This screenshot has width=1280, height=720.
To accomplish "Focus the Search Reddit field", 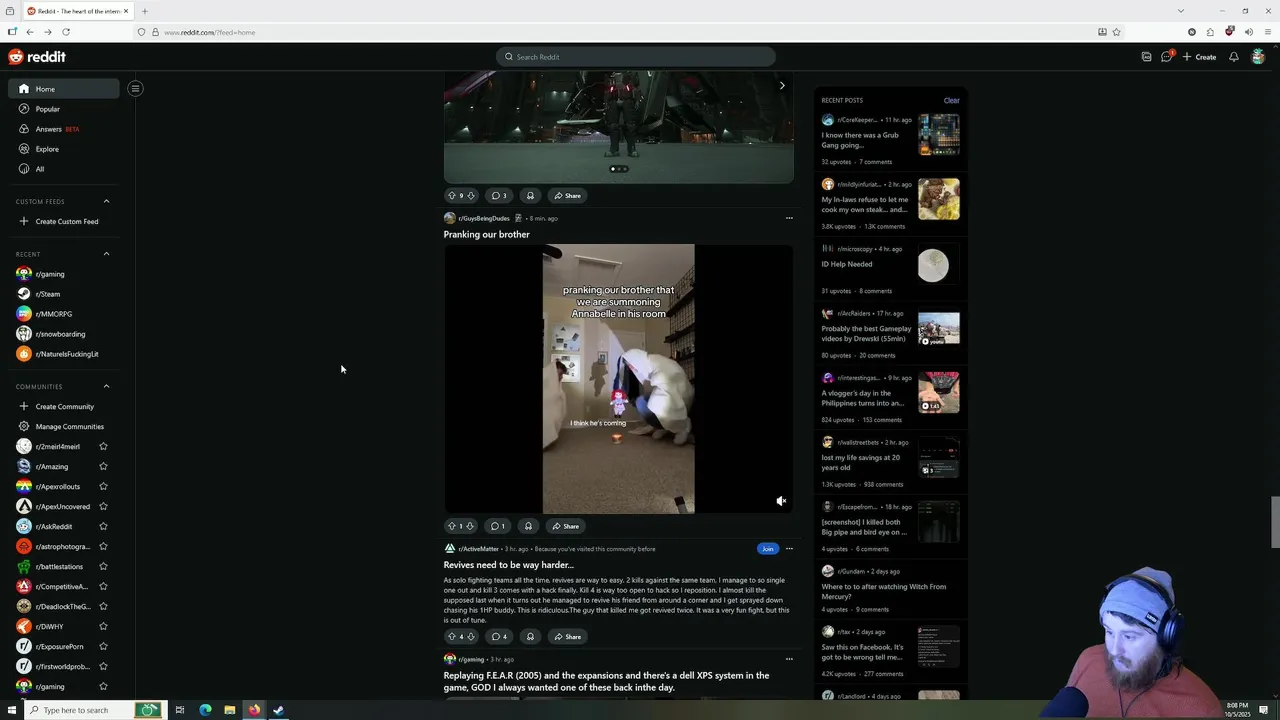I will (636, 57).
